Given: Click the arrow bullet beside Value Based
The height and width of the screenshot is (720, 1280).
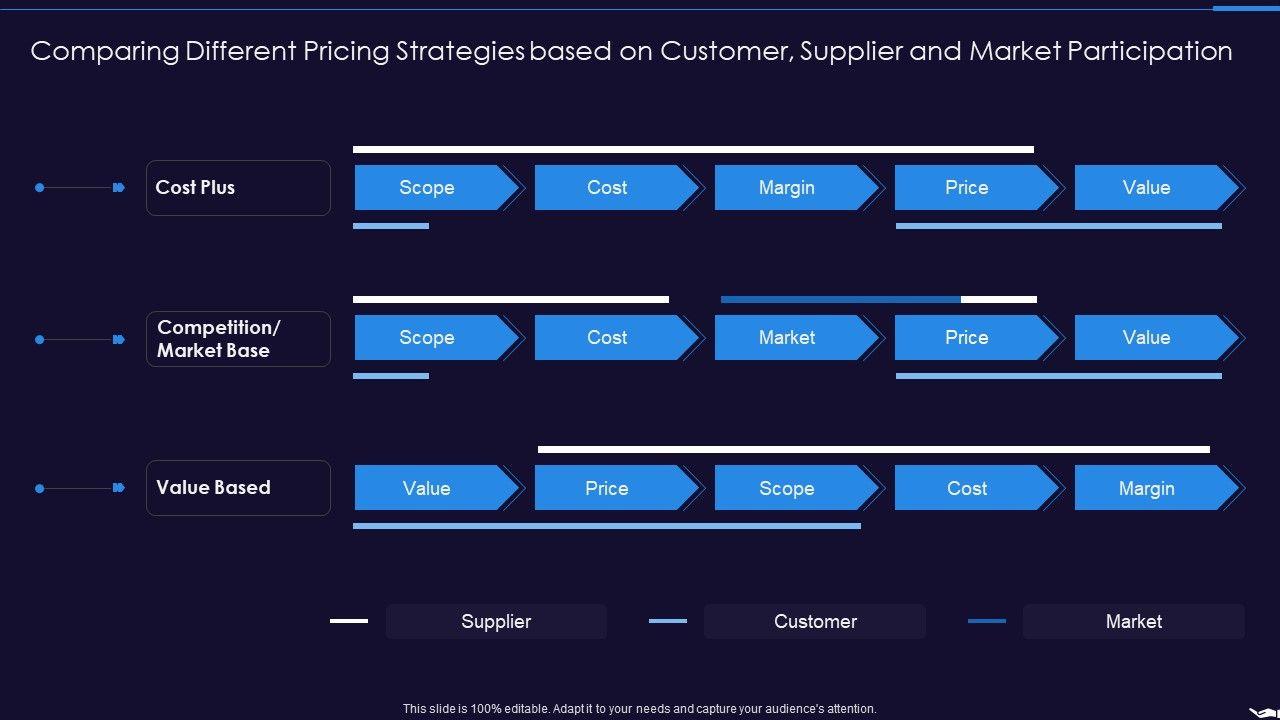Looking at the screenshot, I should pos(118,488).
